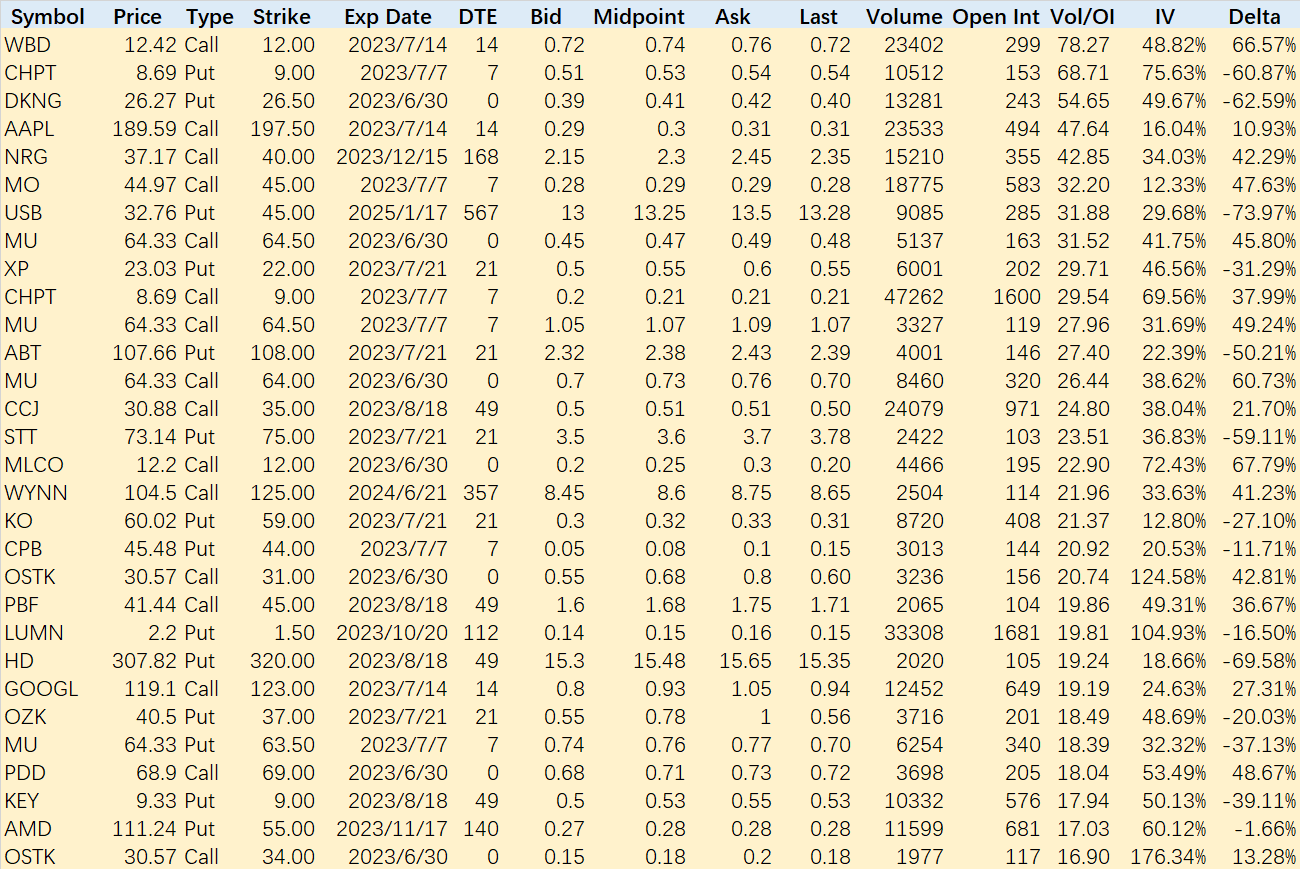The width and height of the screenshot is (1300, 869).
Task: Select the OZK symbol cell
Action: click(x=25, y=717)
